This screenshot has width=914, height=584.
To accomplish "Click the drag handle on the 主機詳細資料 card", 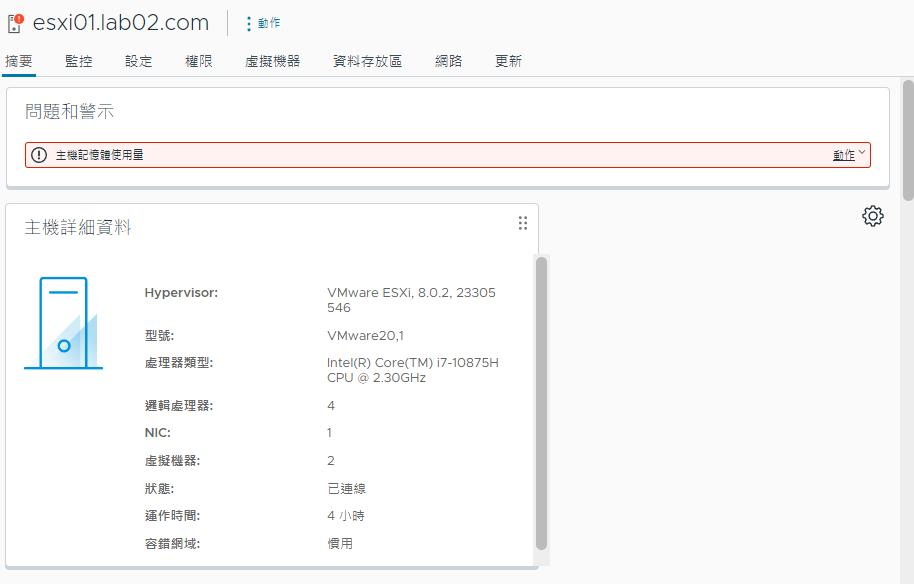I will coord(522,223).
